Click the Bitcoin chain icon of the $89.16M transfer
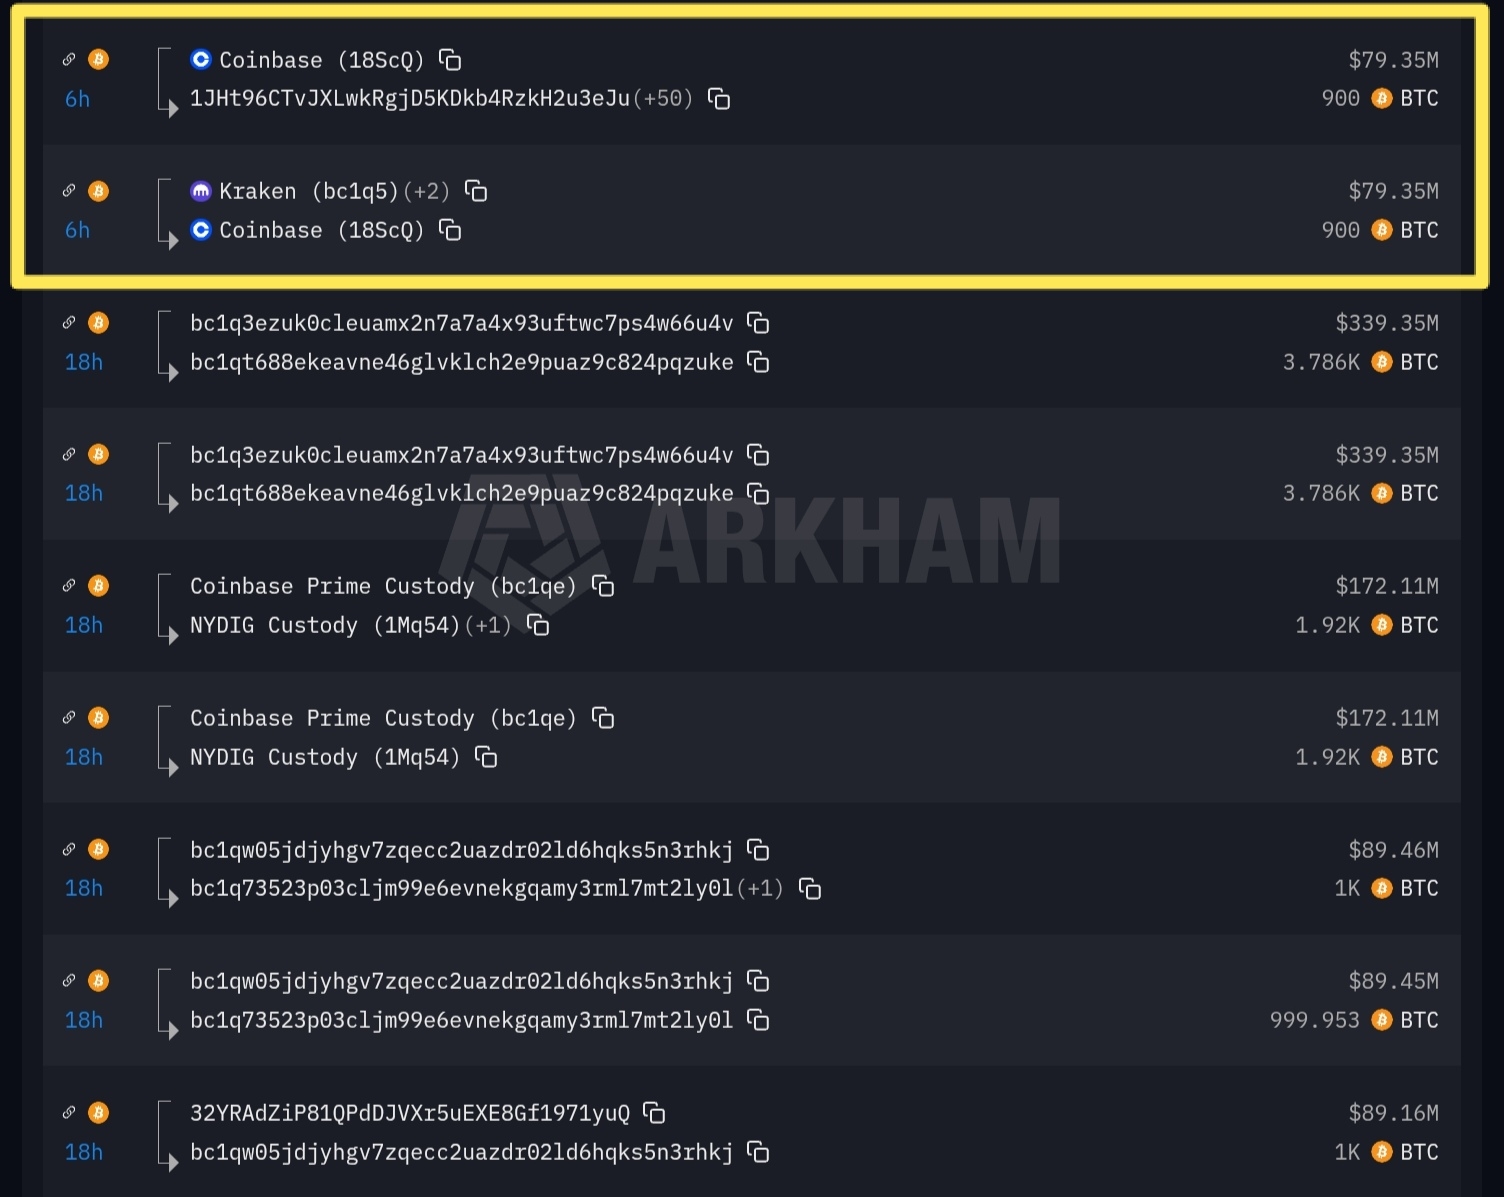 tap(98, 1112)
